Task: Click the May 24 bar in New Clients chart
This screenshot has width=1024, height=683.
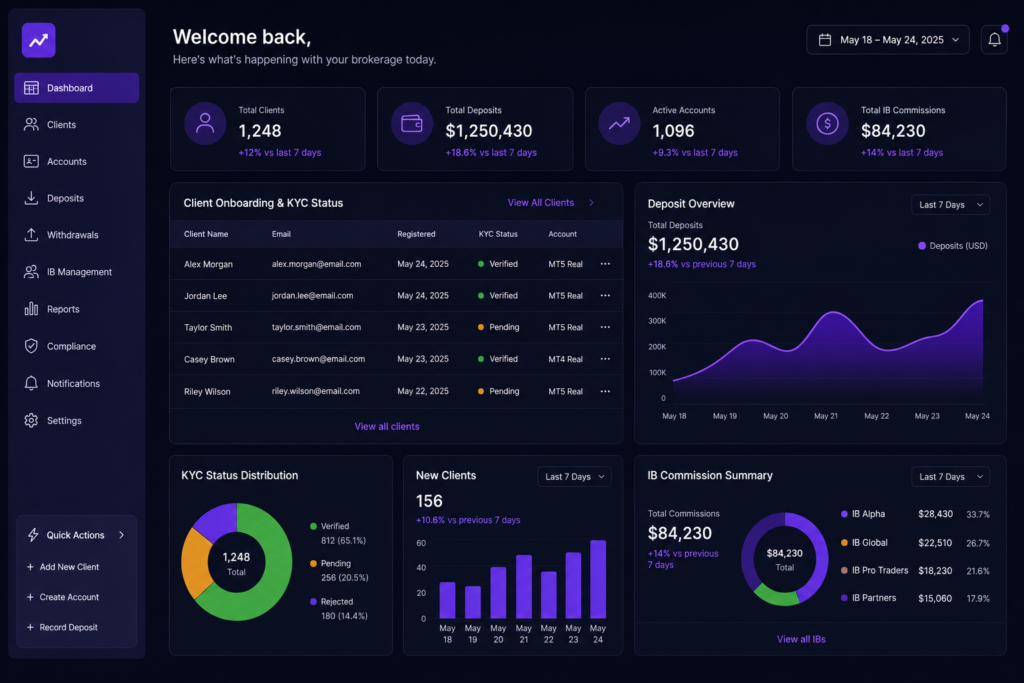Action: pyautogui.click(x=598, y=579)
